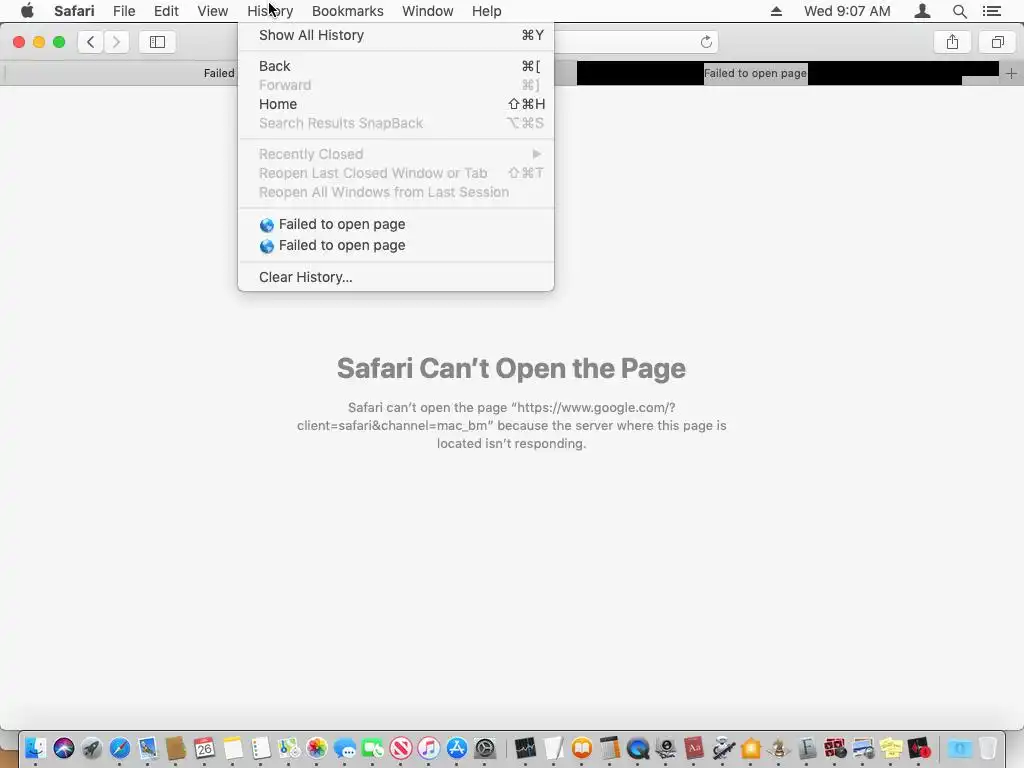Open Notification Center list icon
Viewport: 1024px width, 768px height.
(991, 11)
